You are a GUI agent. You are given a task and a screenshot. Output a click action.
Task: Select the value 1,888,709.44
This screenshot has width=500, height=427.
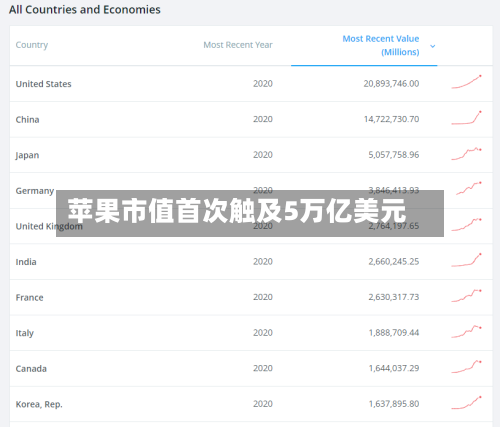pos(393,333)
